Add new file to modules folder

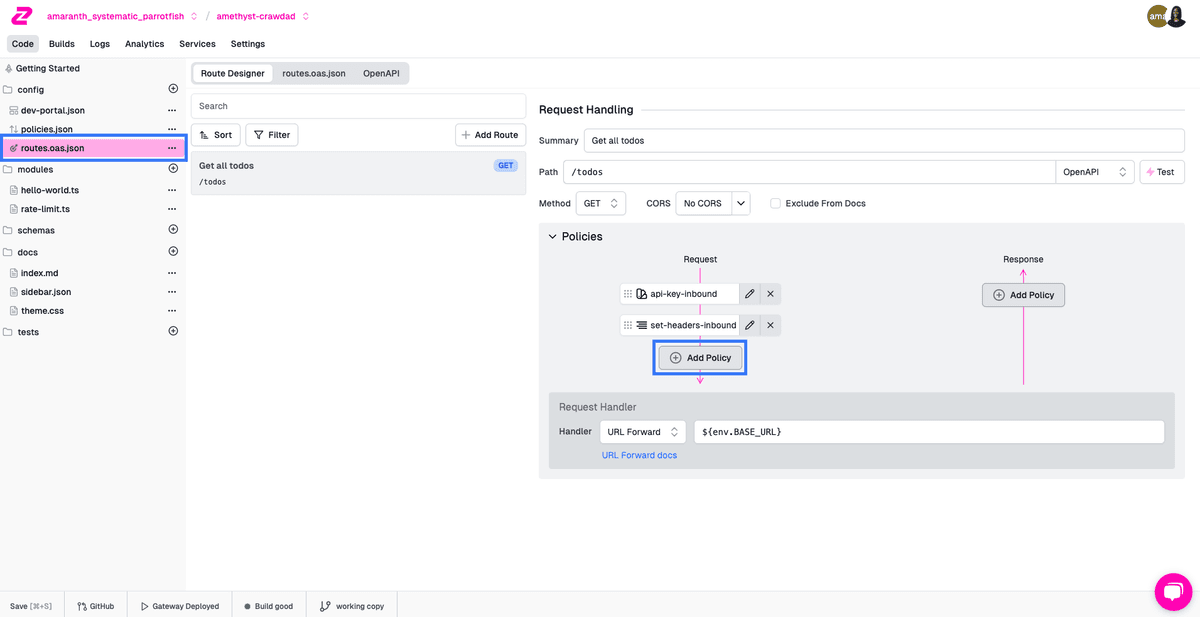173,169
